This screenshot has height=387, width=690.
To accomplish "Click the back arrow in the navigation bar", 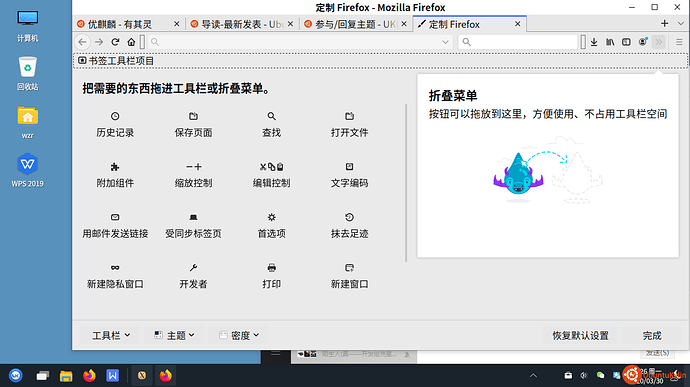I will [x=82, y=42].
